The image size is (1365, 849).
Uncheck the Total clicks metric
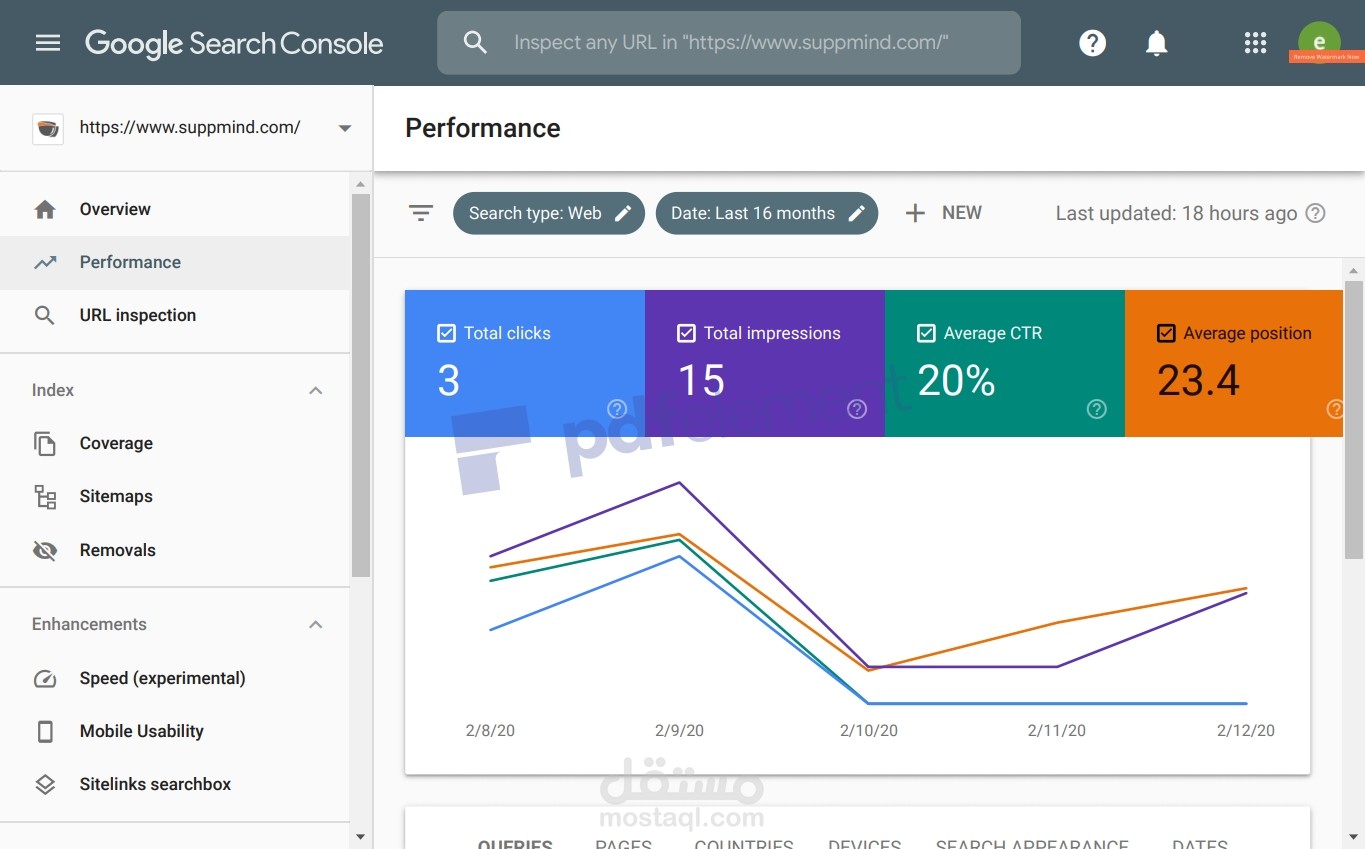[x=445, y=332]
